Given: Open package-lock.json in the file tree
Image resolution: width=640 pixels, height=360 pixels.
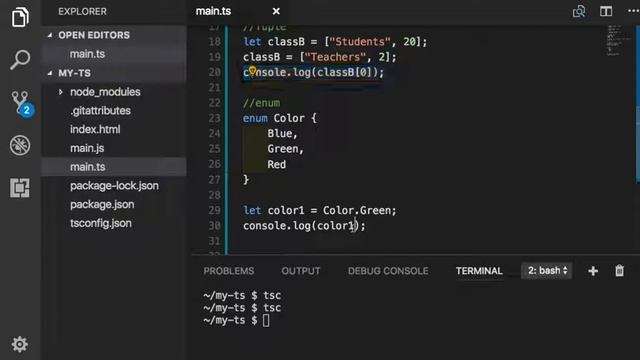Looking at the screenshot, I should click(114, 186).
